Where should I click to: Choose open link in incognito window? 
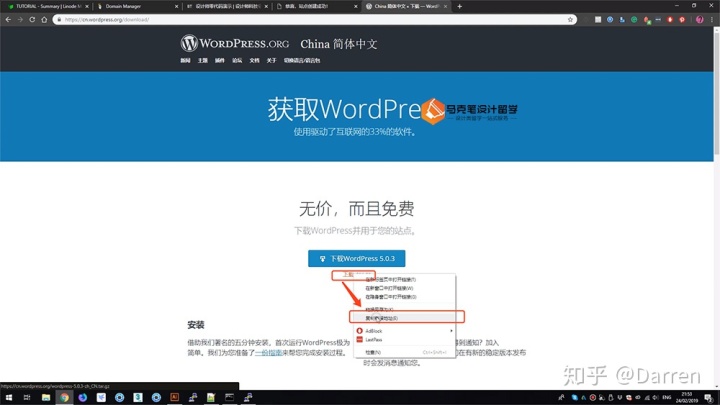pyautogui.click(x=405, y=297)
